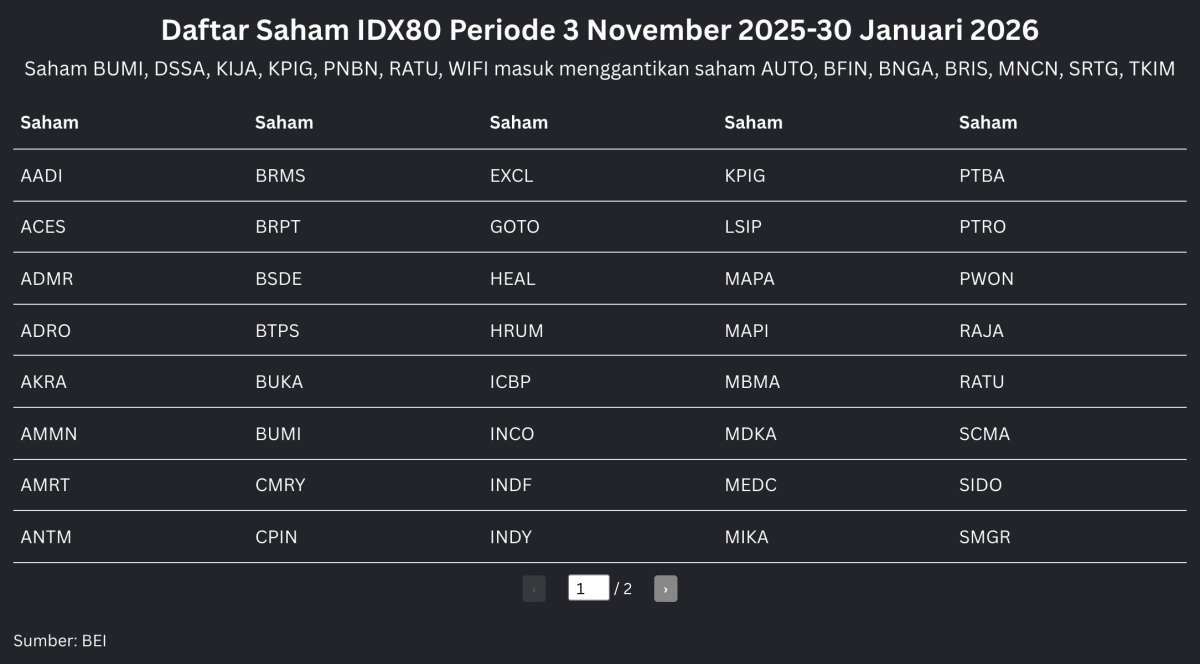The width and height of the screenshot is (1200, 664).
Task: Click the Sumber: BEI source text
Action: coord(60,640)
